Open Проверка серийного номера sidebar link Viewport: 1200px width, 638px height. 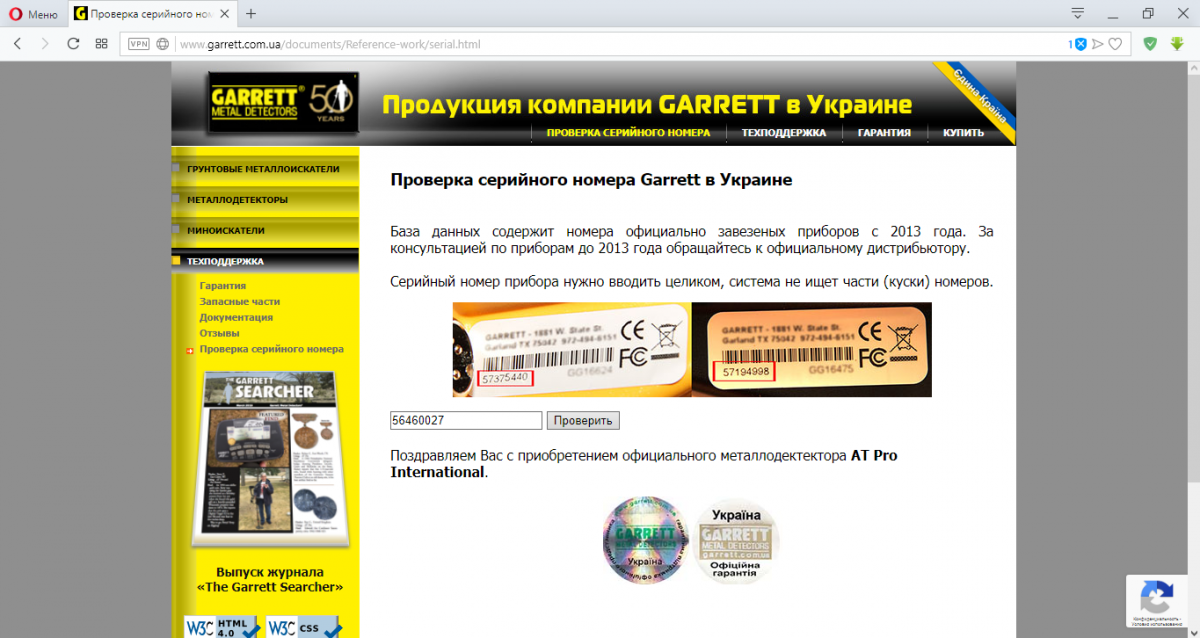pyautogui.click(x=271, y=349)
